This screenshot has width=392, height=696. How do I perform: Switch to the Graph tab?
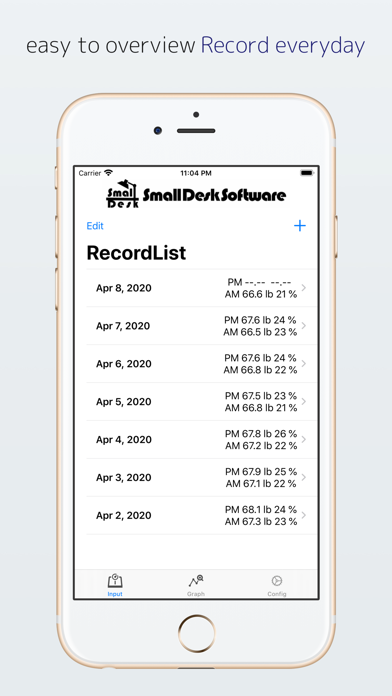(x=196, y=585)
